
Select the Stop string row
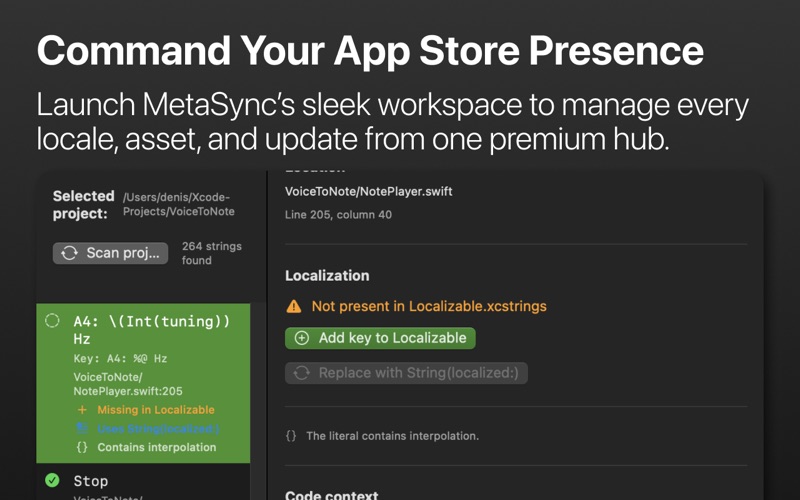(x=143, y=482)
